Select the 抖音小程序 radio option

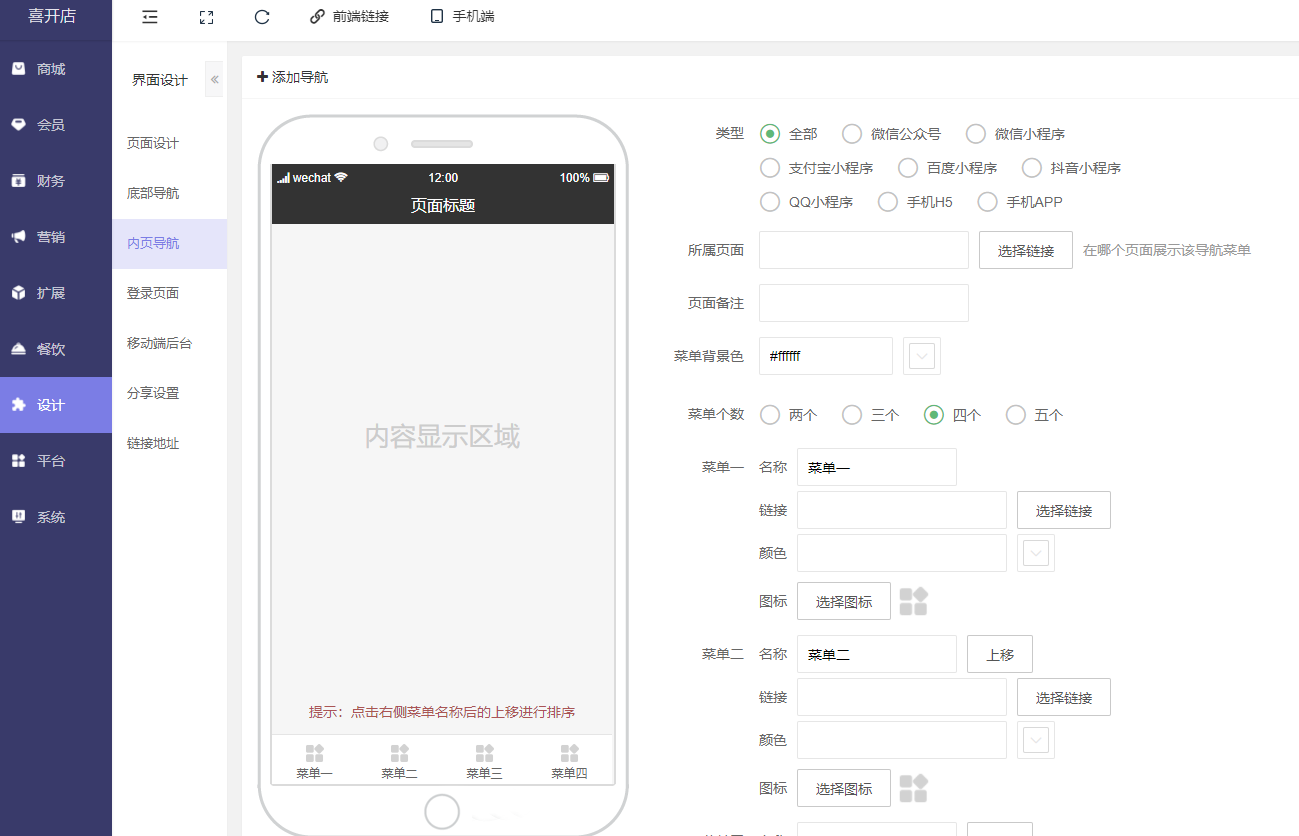1032,168
